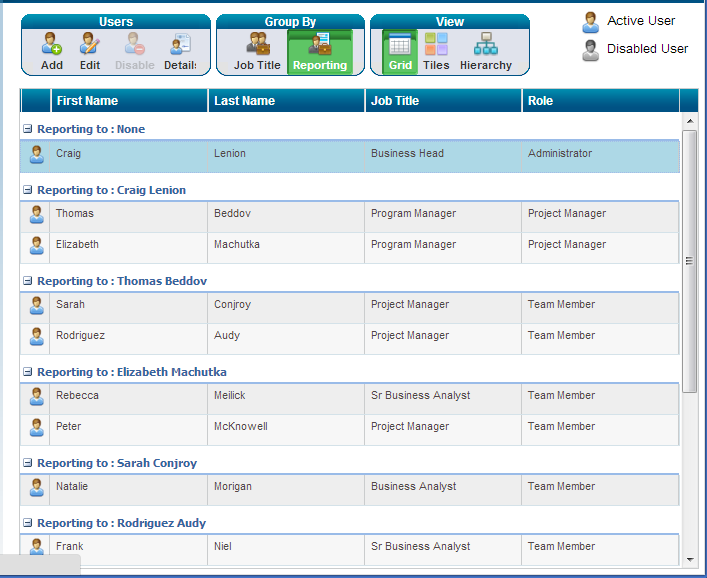
Task: Click user icon beside Natalie Morigan
Action: [x=36, y=487]
